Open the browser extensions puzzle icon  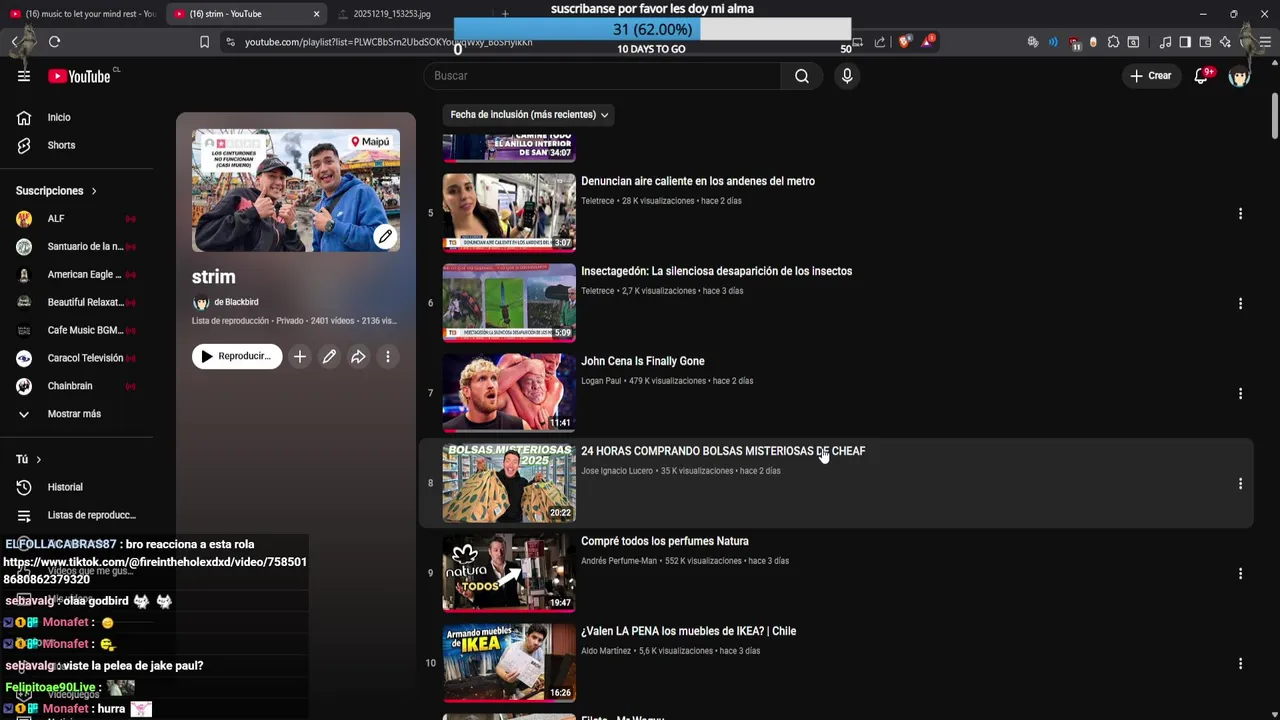pos(1113,42)
